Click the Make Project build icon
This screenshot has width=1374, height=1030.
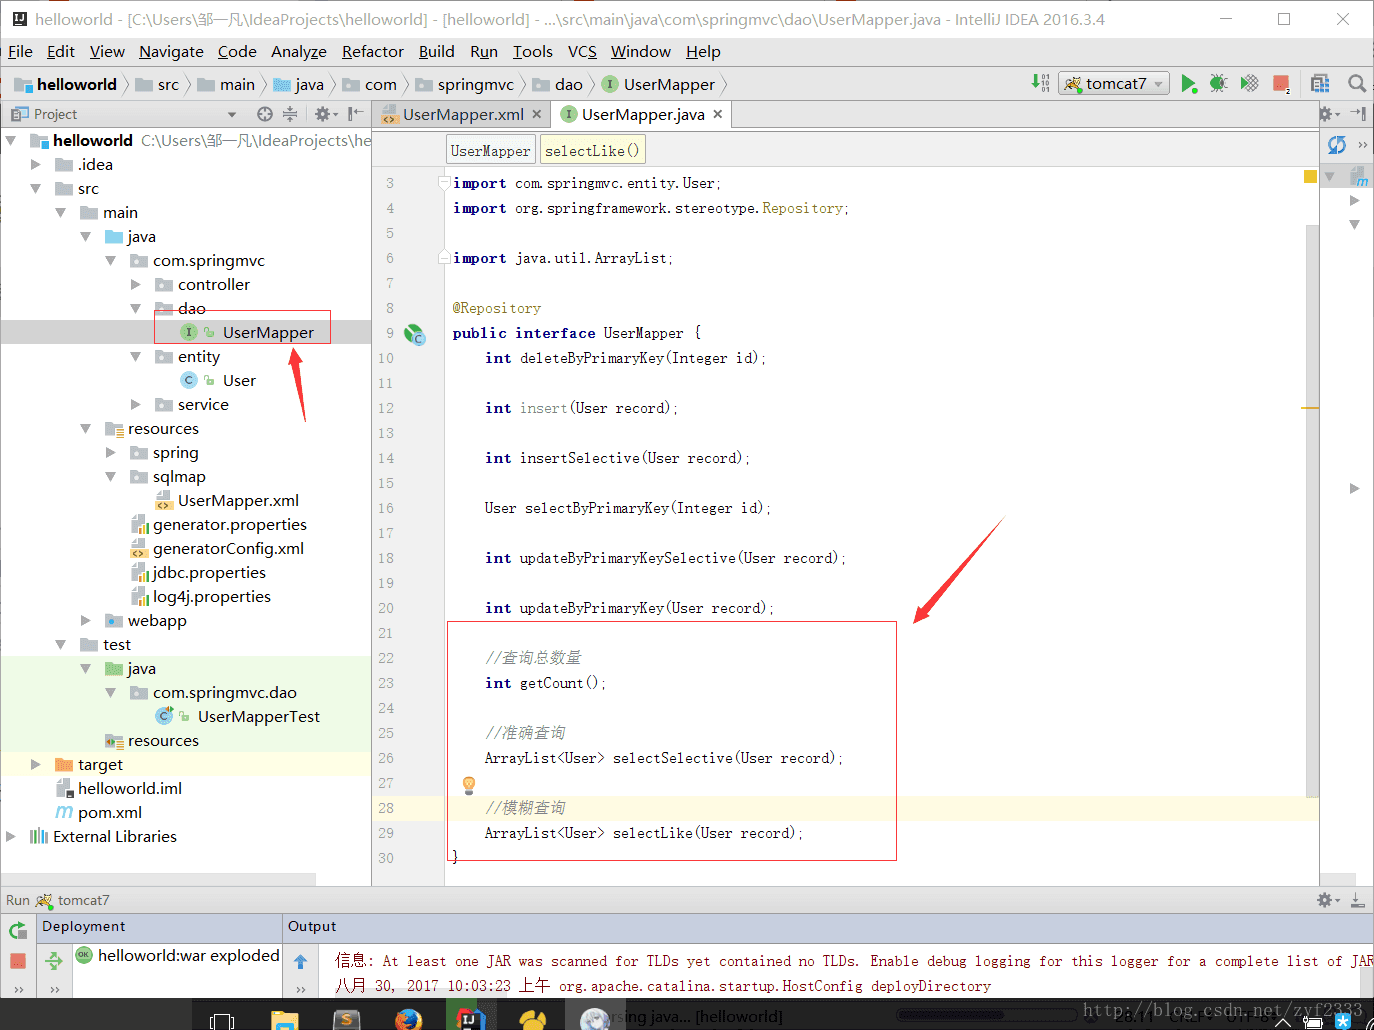1041,83
